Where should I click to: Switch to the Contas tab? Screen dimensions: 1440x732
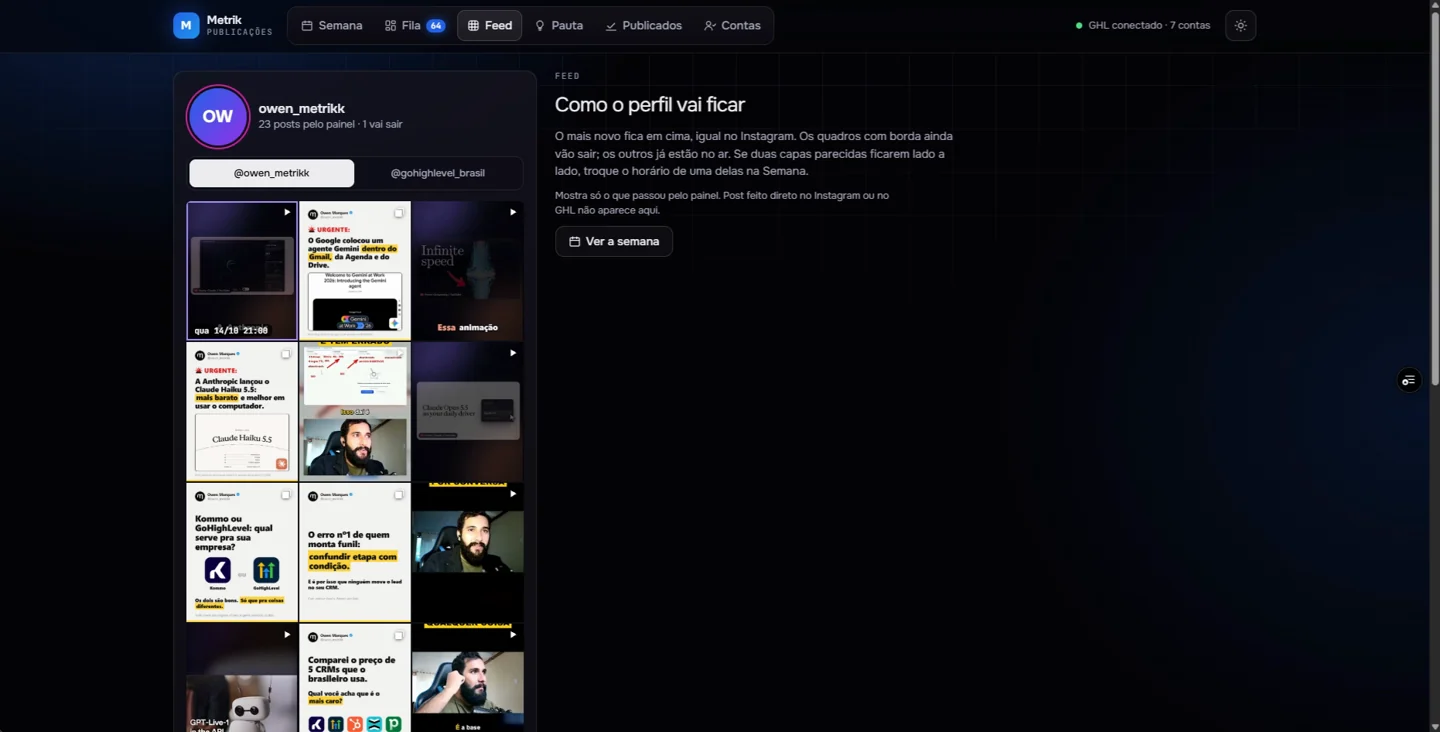732,25
